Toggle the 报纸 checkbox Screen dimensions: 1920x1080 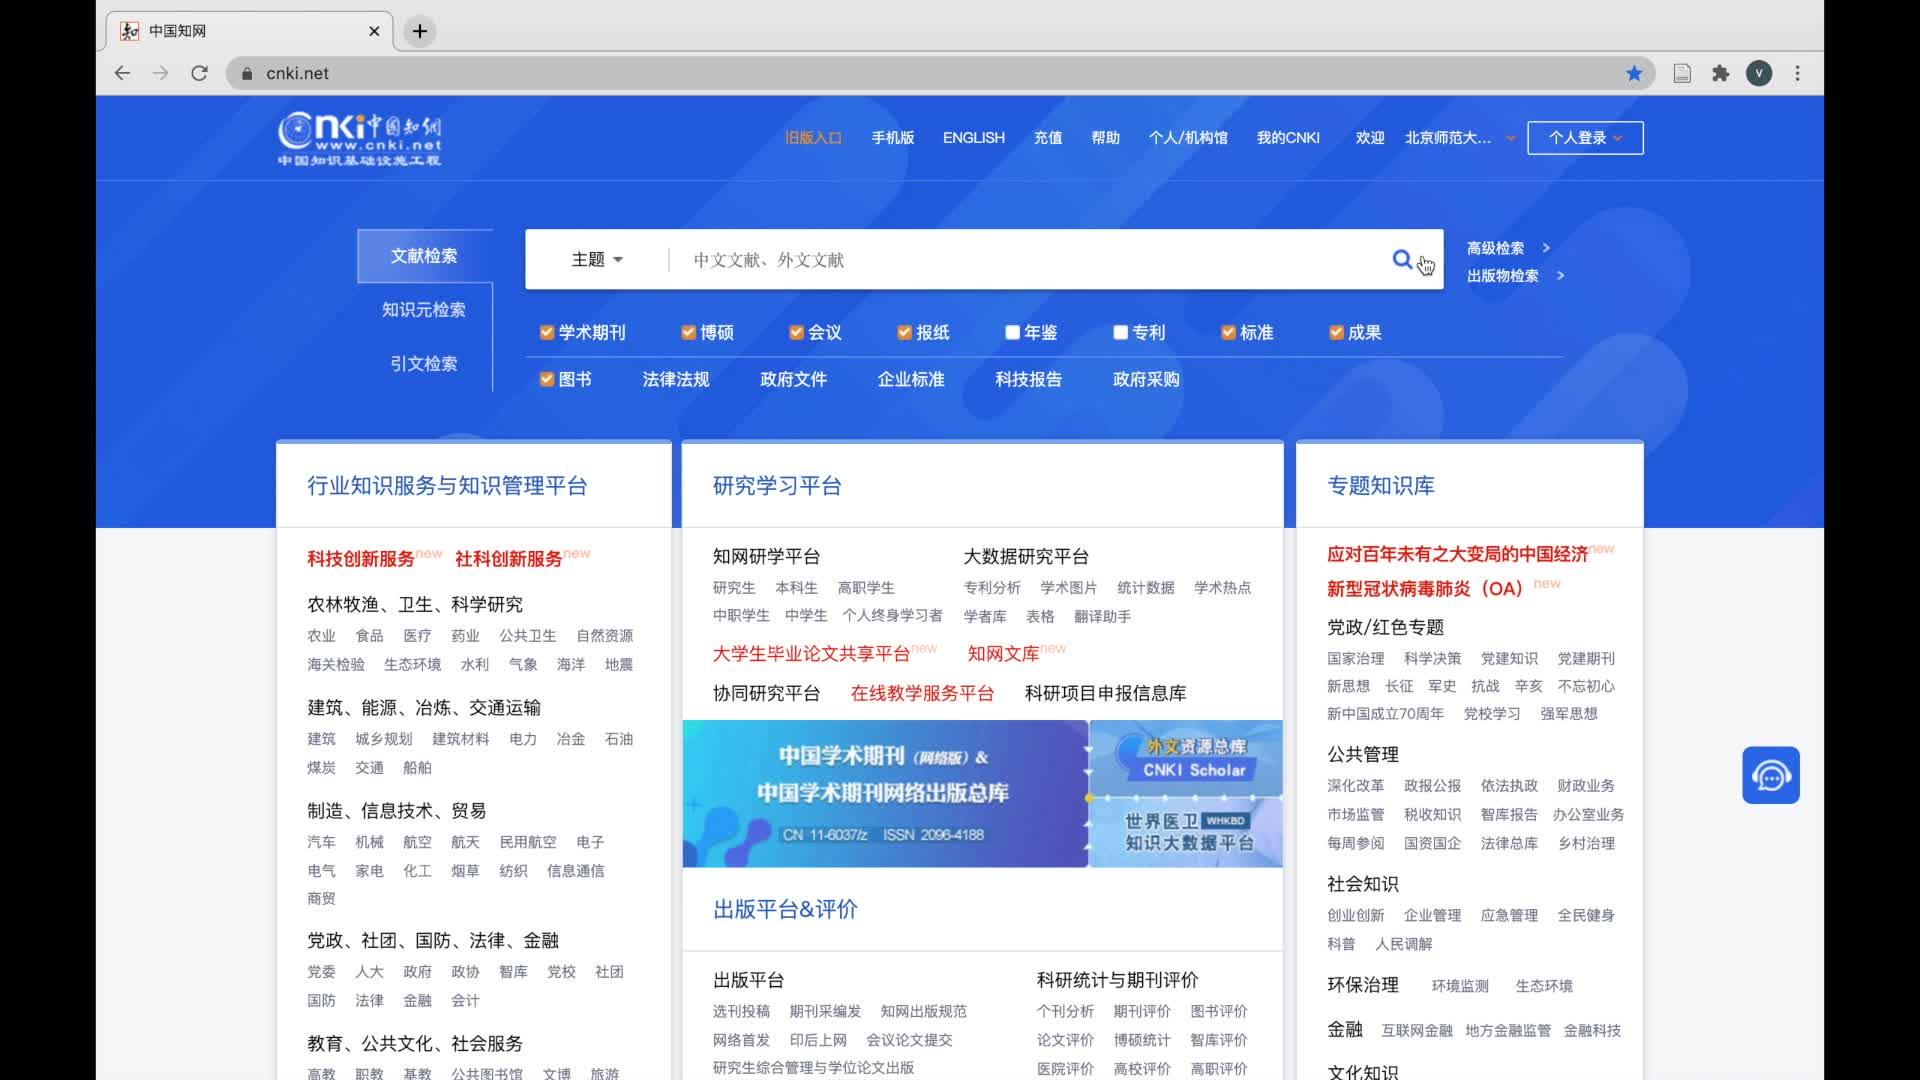(904, 332)
